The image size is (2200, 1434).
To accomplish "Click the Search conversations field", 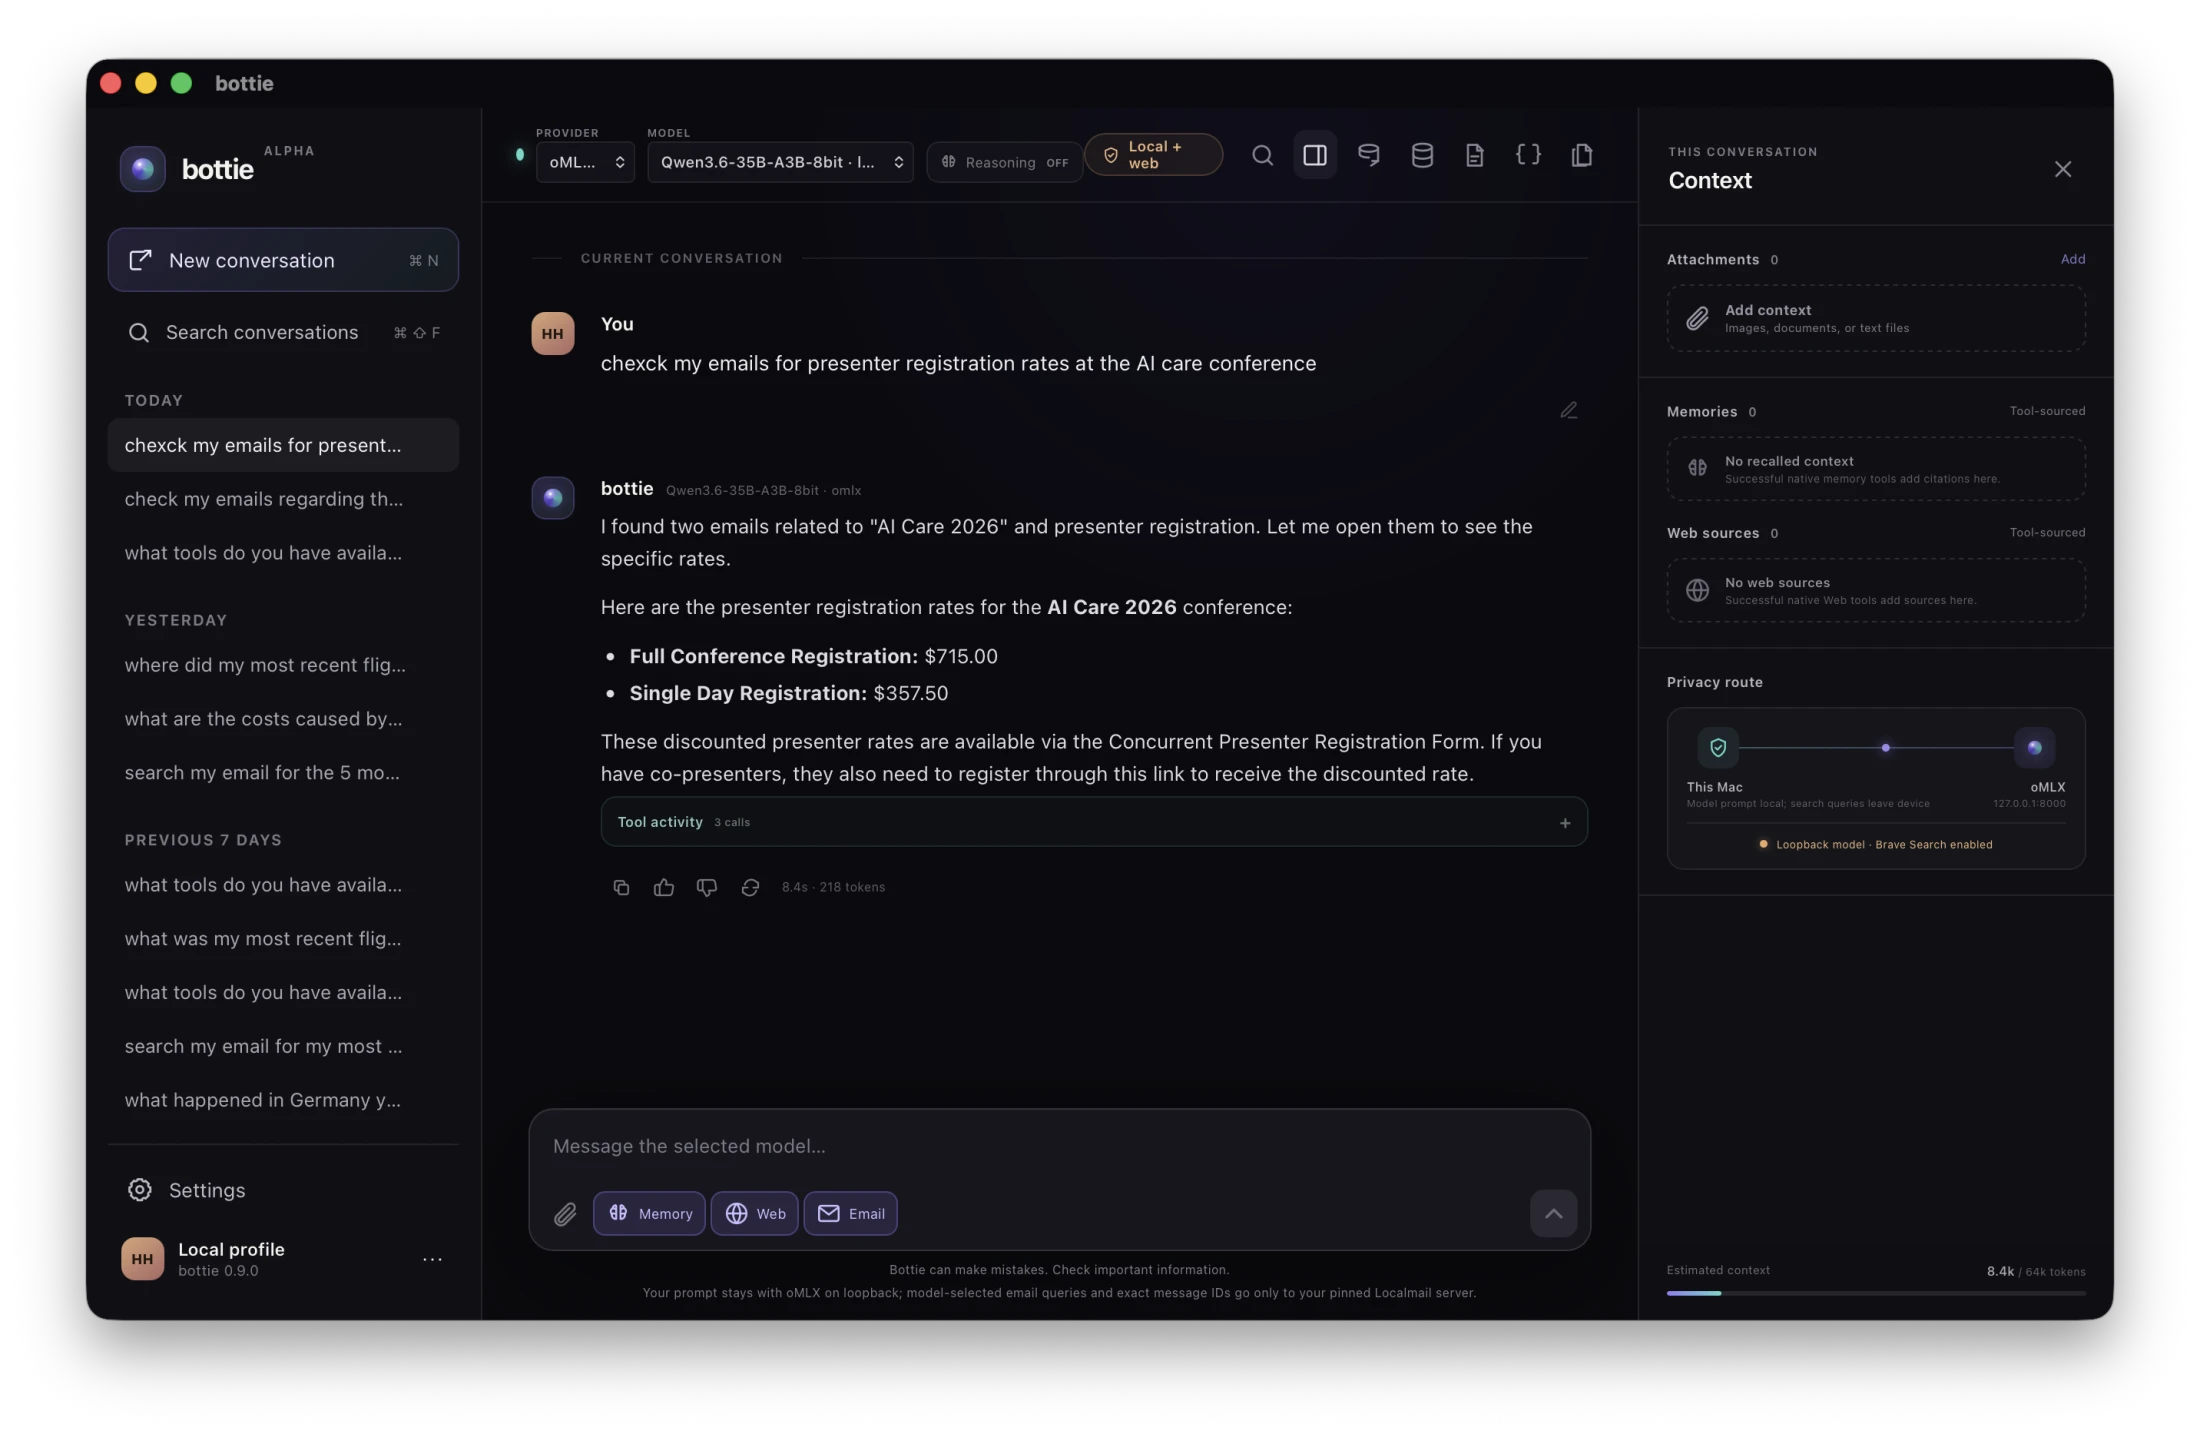I will [x=283, y=332].
